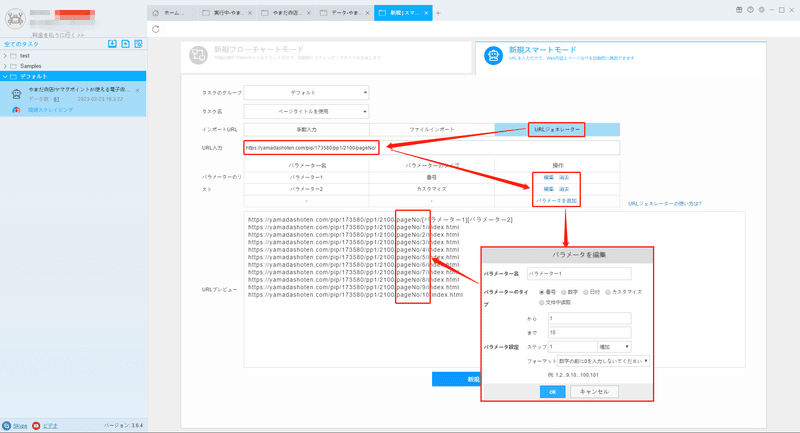Switch to the 実行中 tab
This screenshot has height=433, width=800.
pyautogui.click(x=225, y=13)
